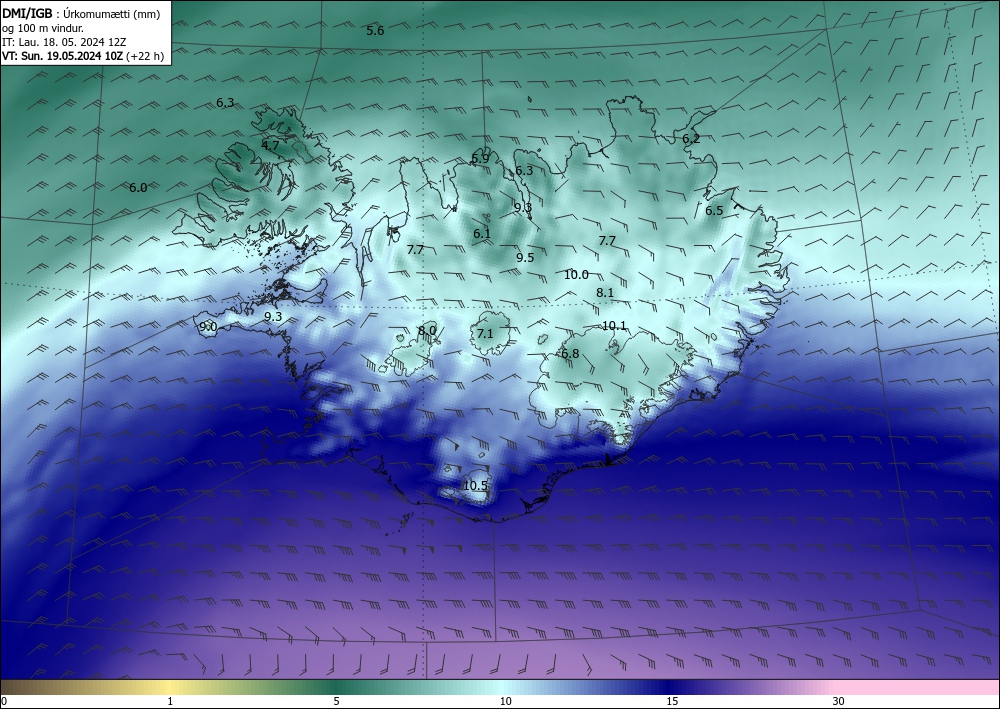Click the 4.7 value in the Westfjords
The image size is (1000, 709).
tap(270, 145)
